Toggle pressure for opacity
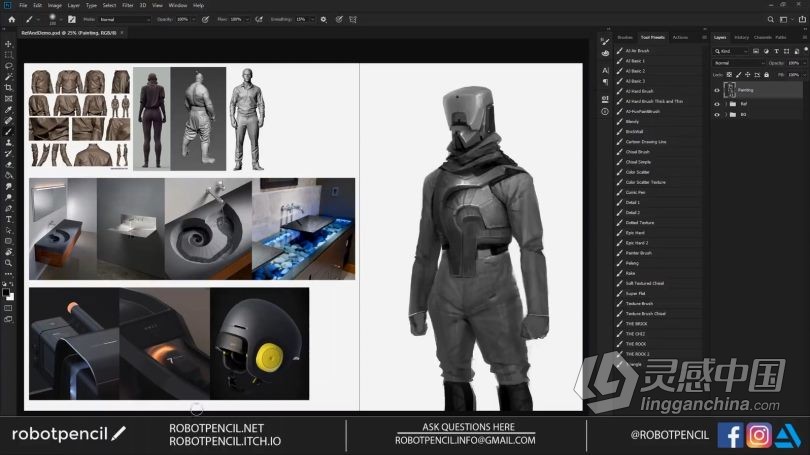810x455 pixels. (x=205, y=19)
